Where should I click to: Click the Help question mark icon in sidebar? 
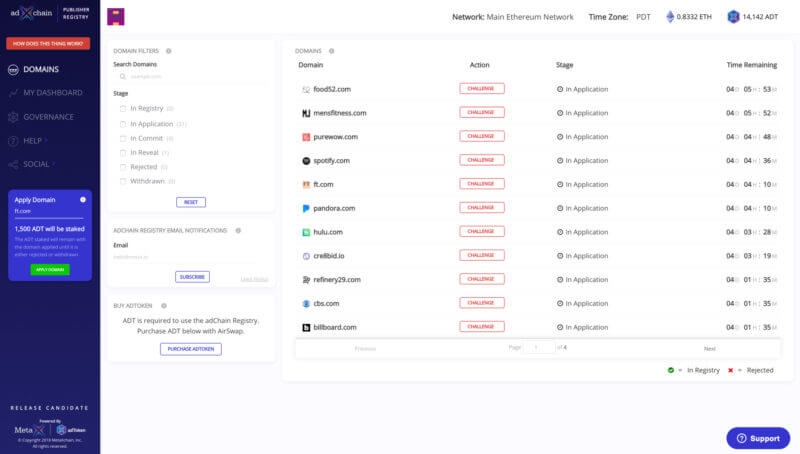[13, 141]
